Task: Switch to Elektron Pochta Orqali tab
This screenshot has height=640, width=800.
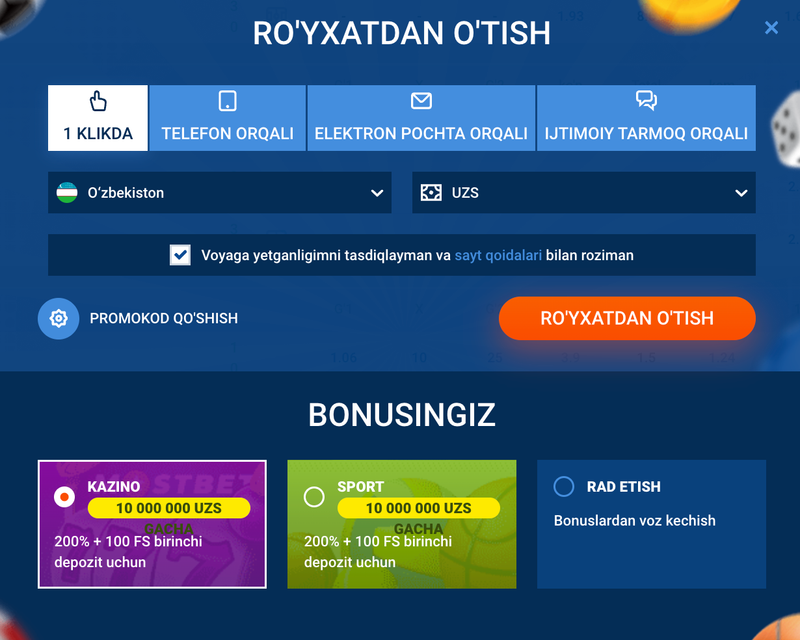Action: pos(421,118)
